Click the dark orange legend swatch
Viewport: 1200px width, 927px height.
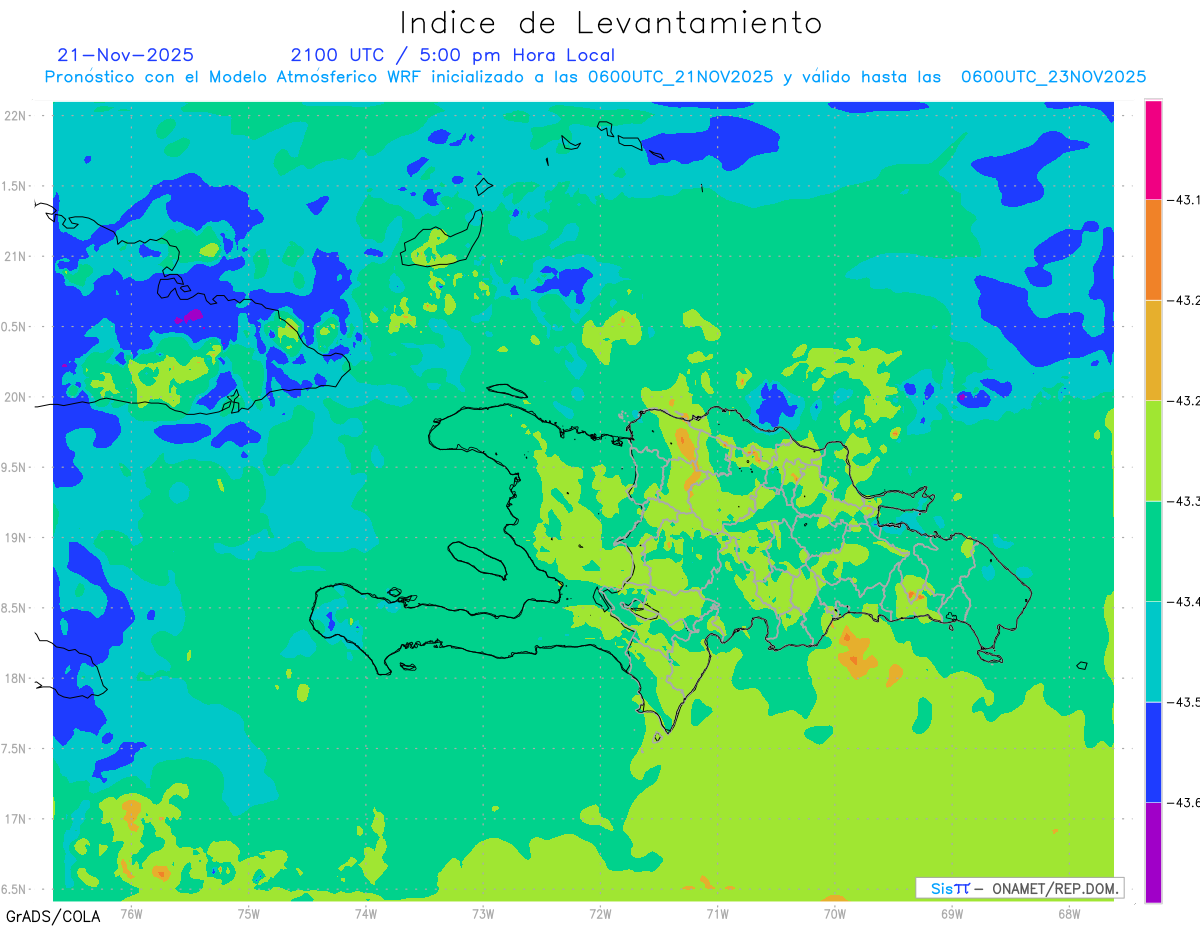point(1153,249)
